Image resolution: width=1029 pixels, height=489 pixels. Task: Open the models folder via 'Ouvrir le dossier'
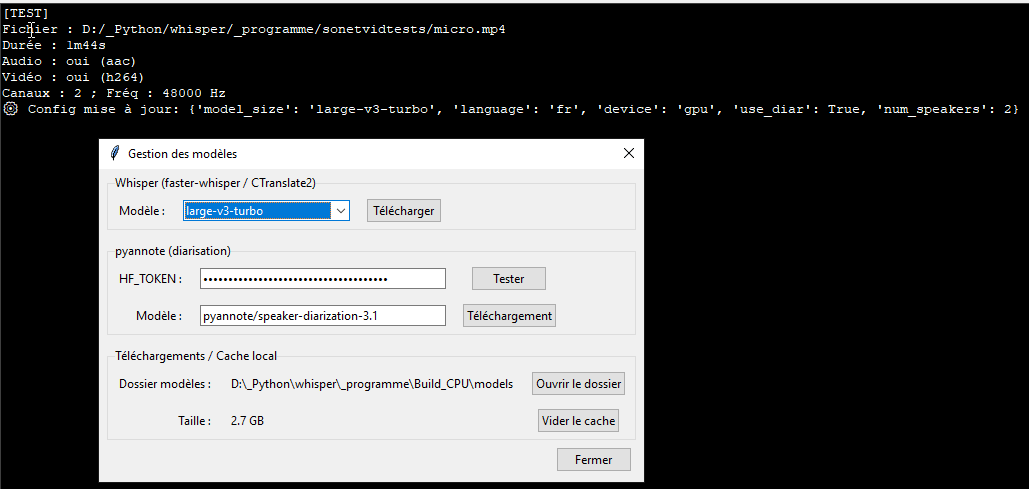point(578,384)
